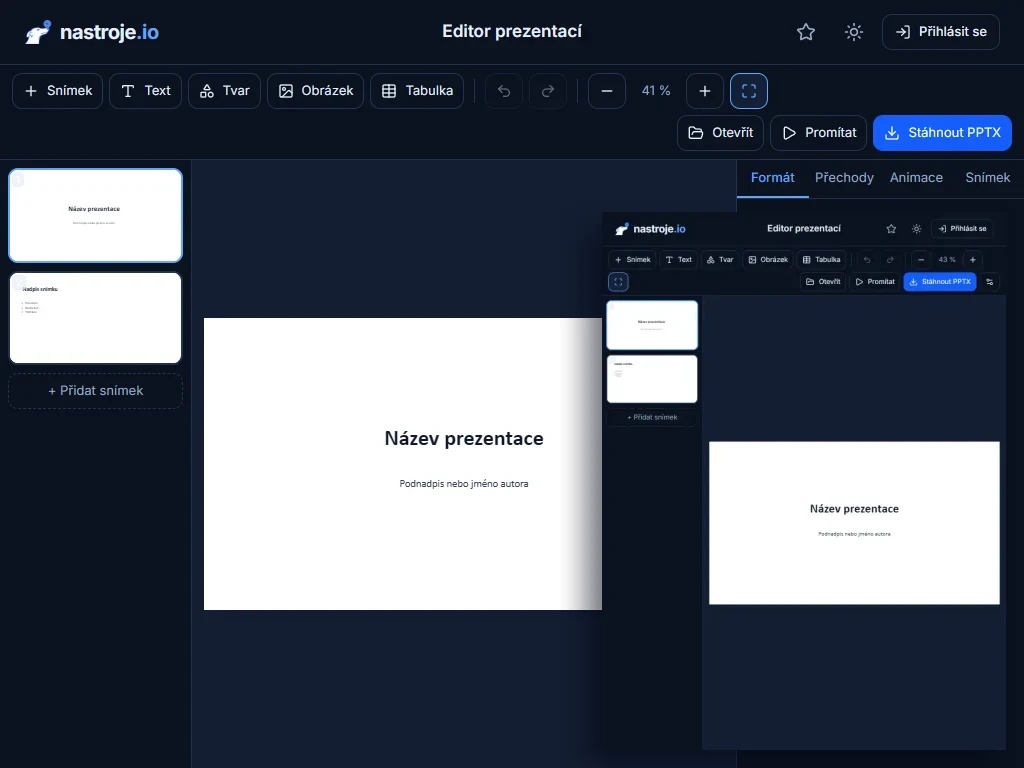Click the redo arrow in main toolbar

click(x=548, y=91)
